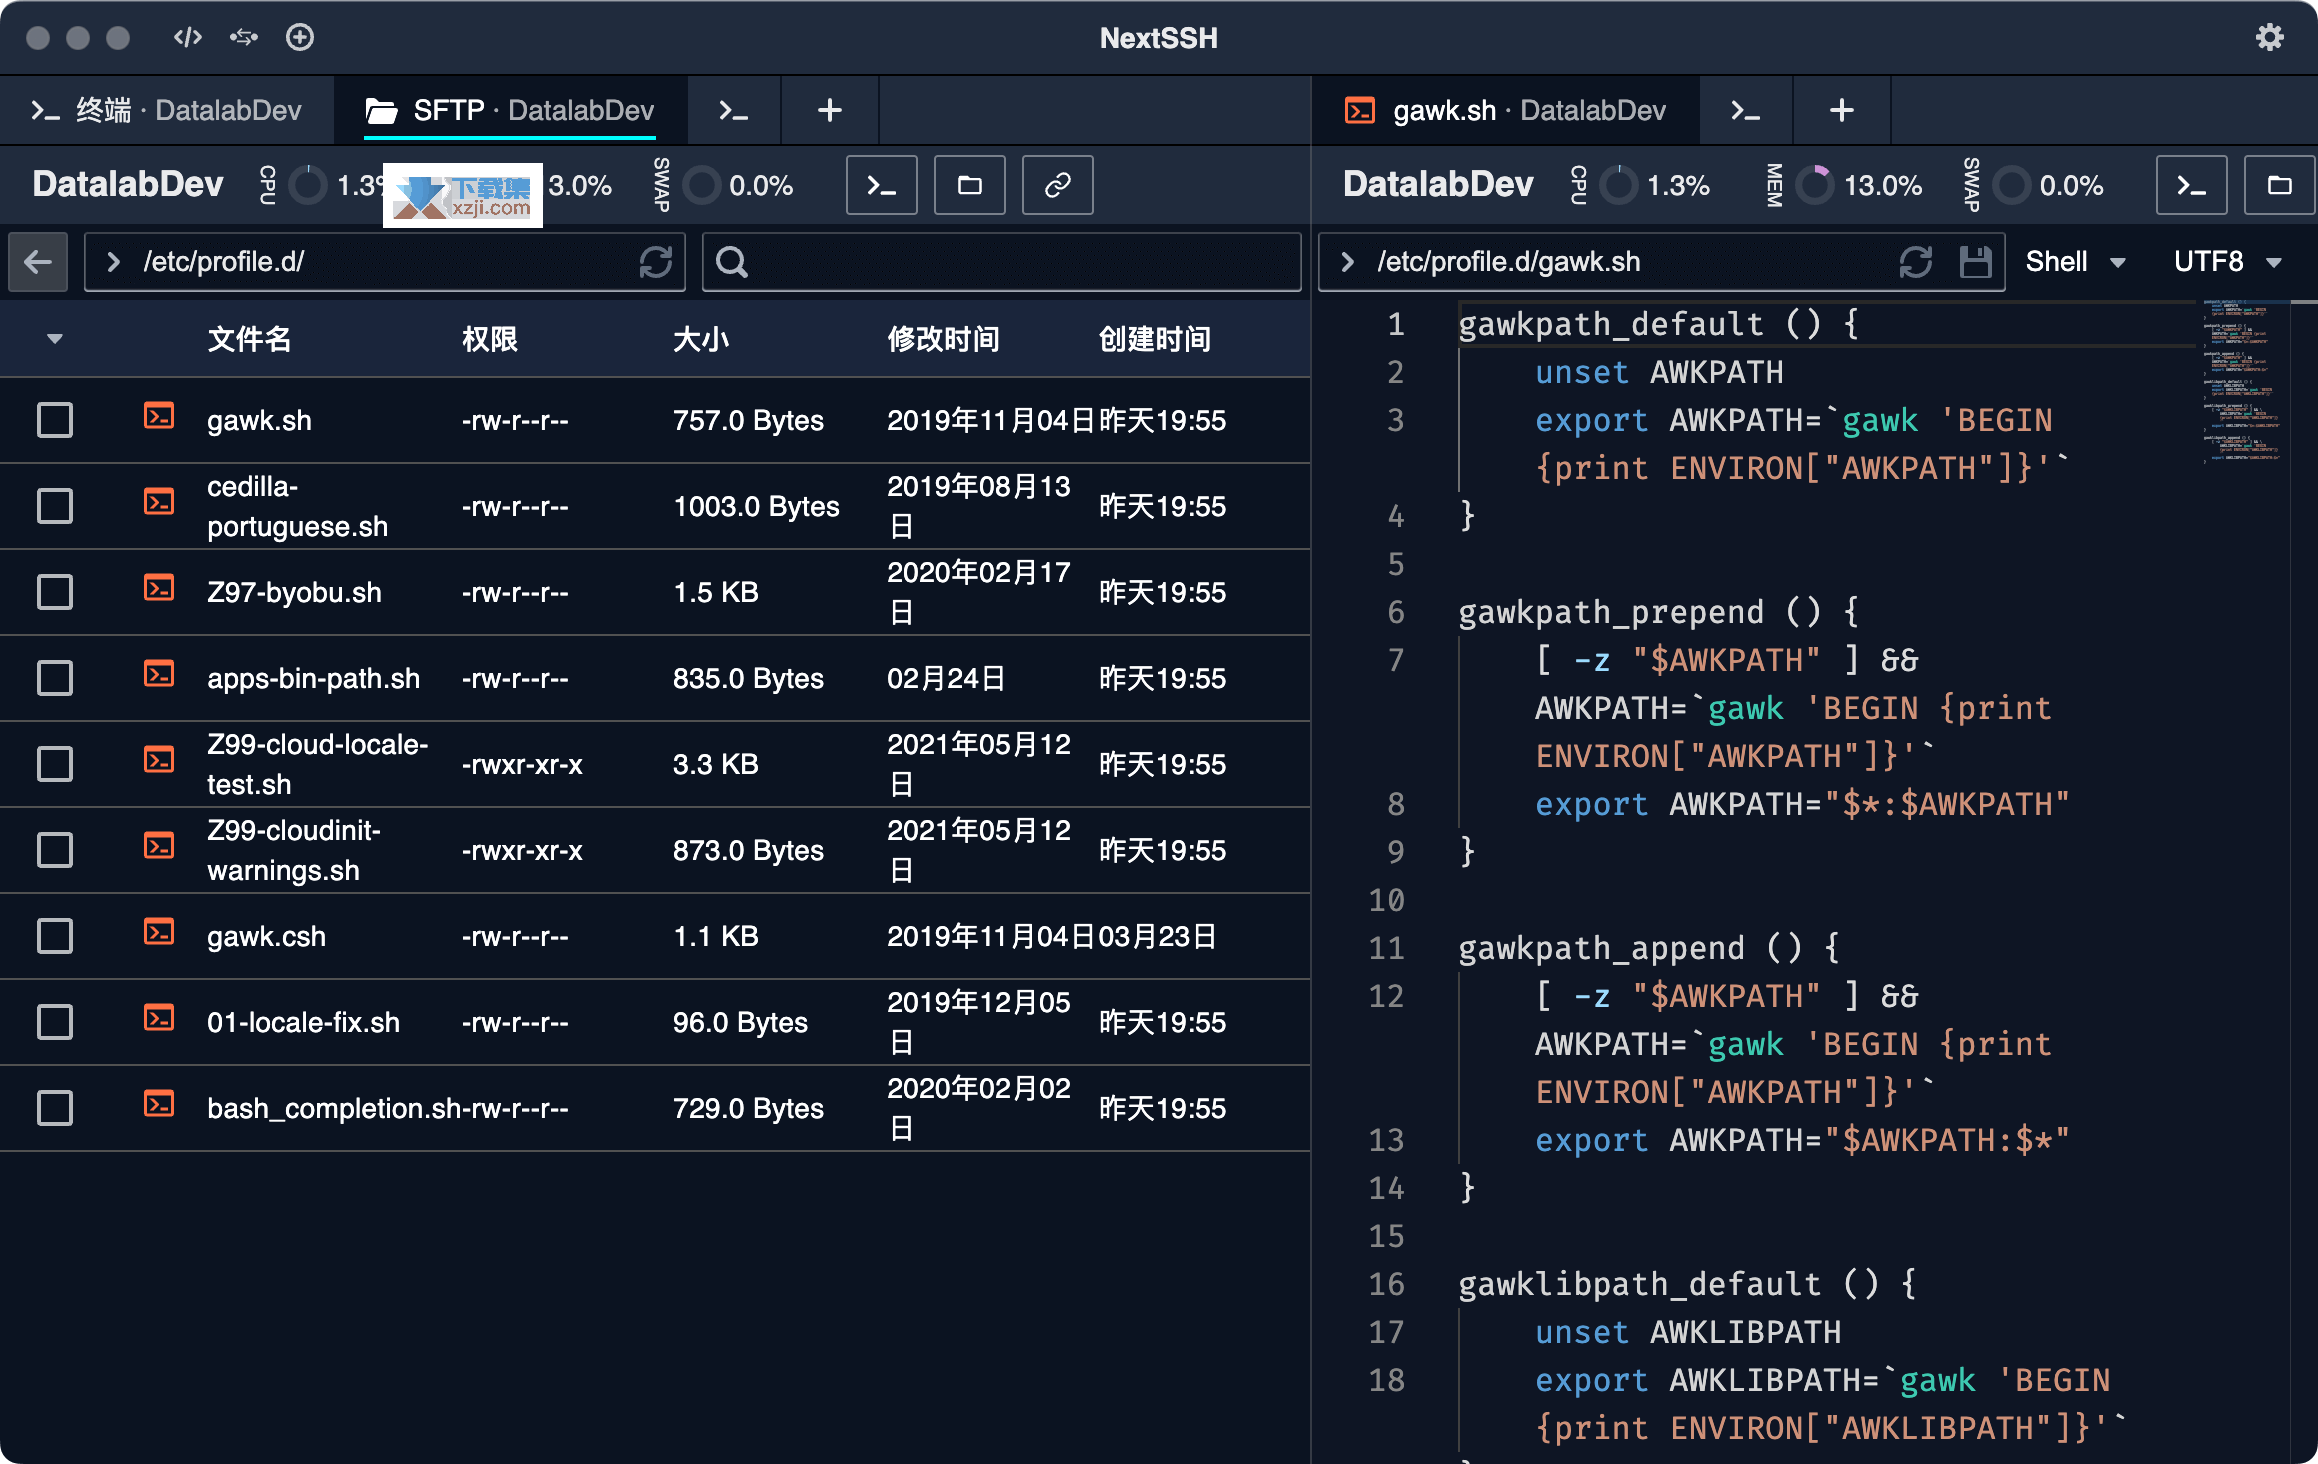Go back with the left arrow button
The height and width of the screenshot is (1464, 2318).
click(38, 262)
